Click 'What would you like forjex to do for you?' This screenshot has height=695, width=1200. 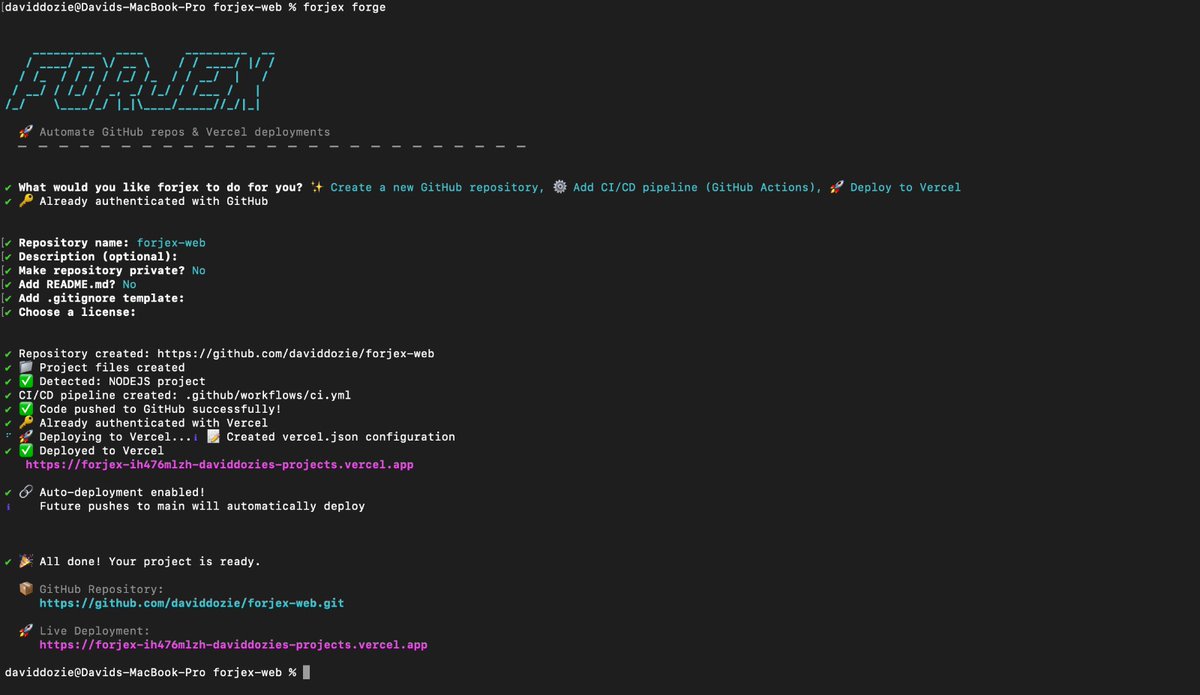click(x=161, y=187)
